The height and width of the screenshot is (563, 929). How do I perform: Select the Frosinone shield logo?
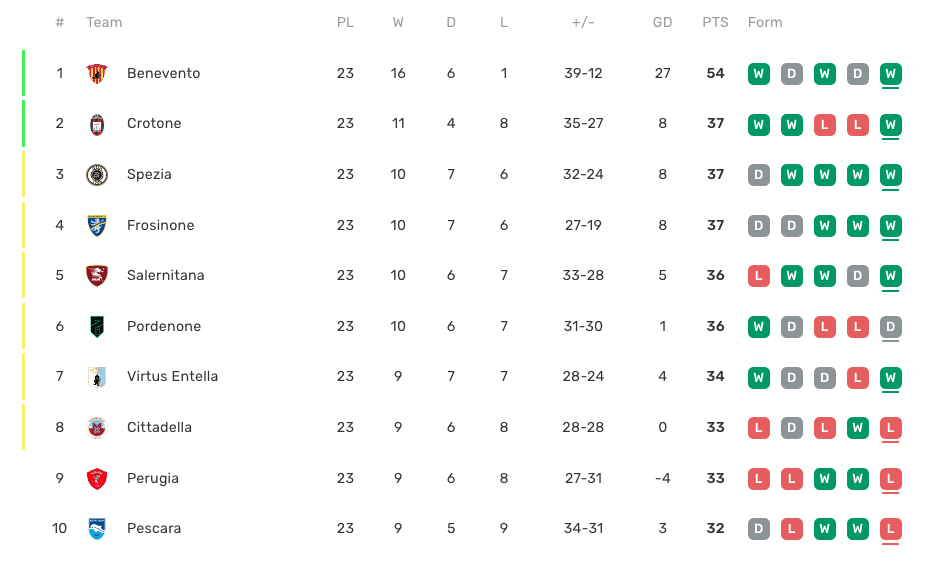click(97, 226)
